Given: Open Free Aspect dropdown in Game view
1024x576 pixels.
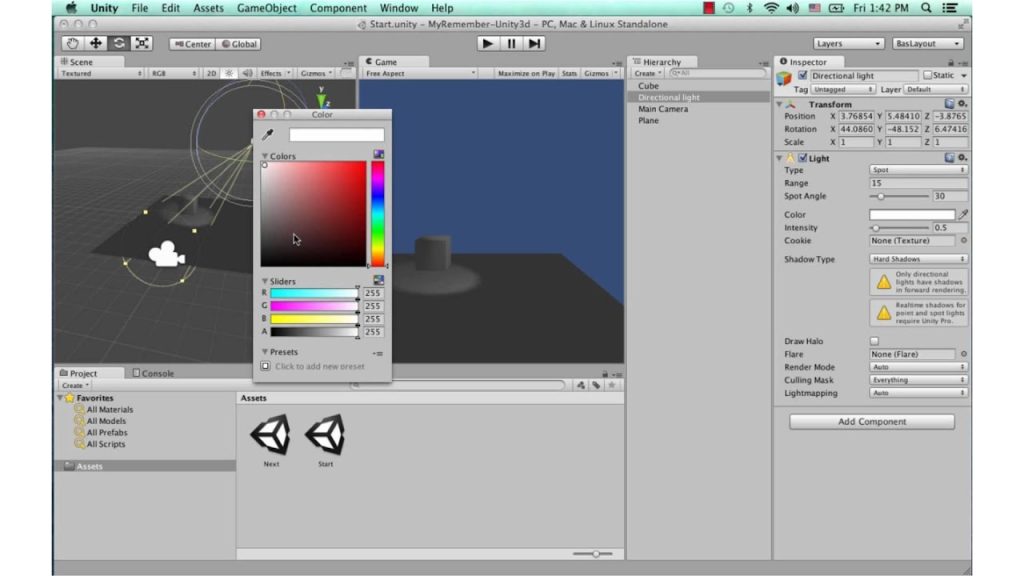Looking at the screenshot, I should click(419, 73).
